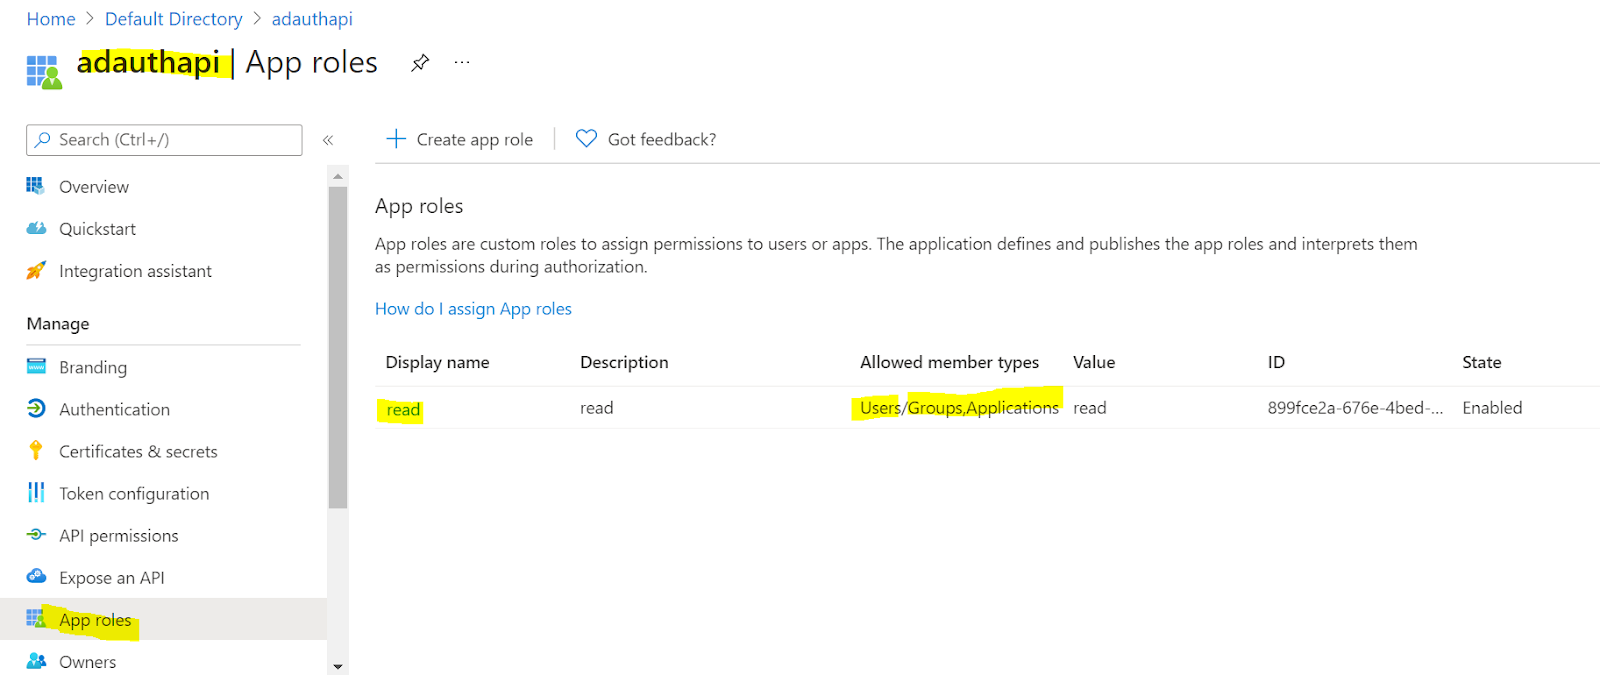This screenshot has width=1600, height=675.
Task: Click the Authentication icon
Action: pyautogui.click(x=36, y=408)
